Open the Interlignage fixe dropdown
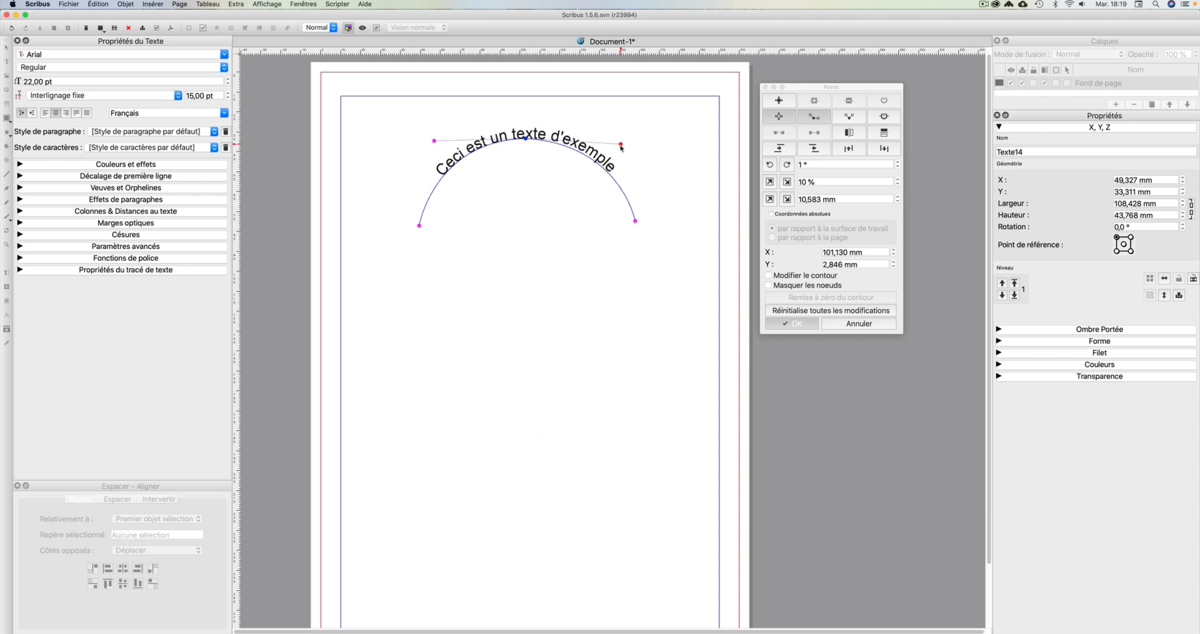Viewport: 1200px width, 634px height. (x=178, y=96)
